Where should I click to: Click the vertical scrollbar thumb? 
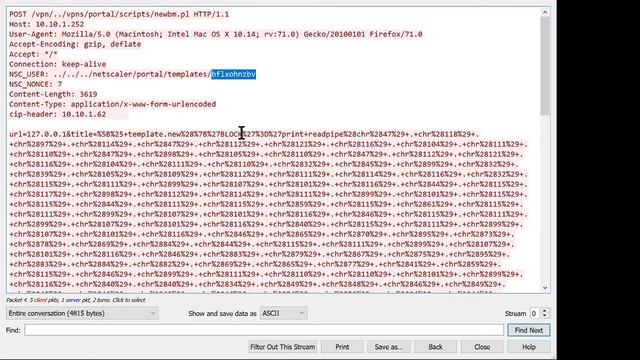tap(545, 65)
